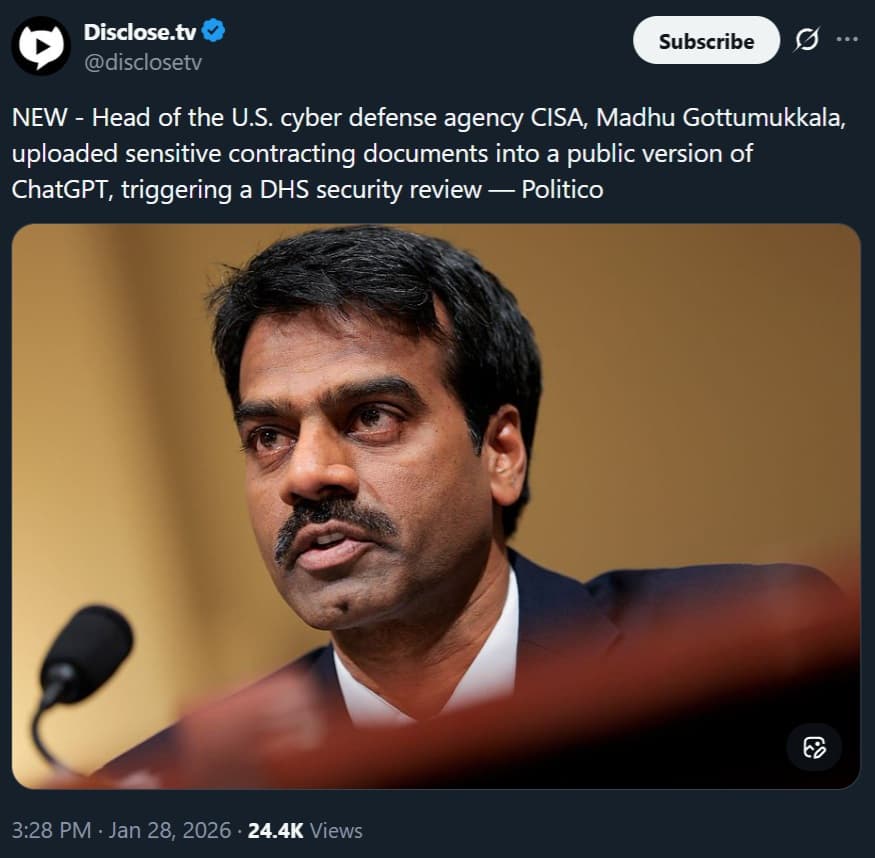Image resolution: width=875 pixels, height=858 pixels.
Task: Open the Disclose.tv display name link
Action: tap(140, 31)
